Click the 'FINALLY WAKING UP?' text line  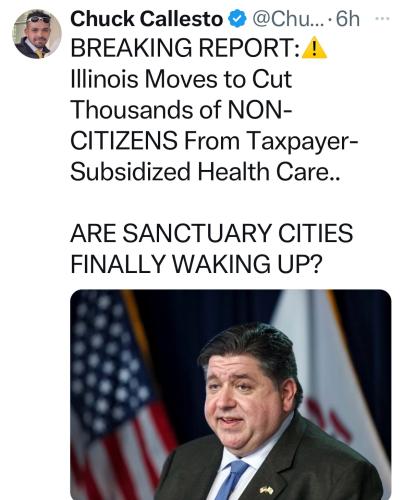coord(197,264)
